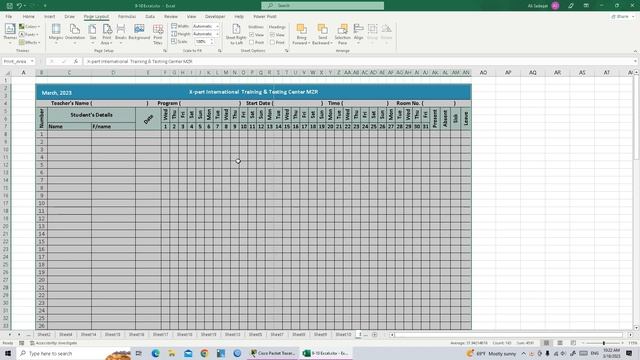The width and height of the screenshot is (640, 360).
Task: Click the Windows taskbar search box
Action: tap(73, 353)
